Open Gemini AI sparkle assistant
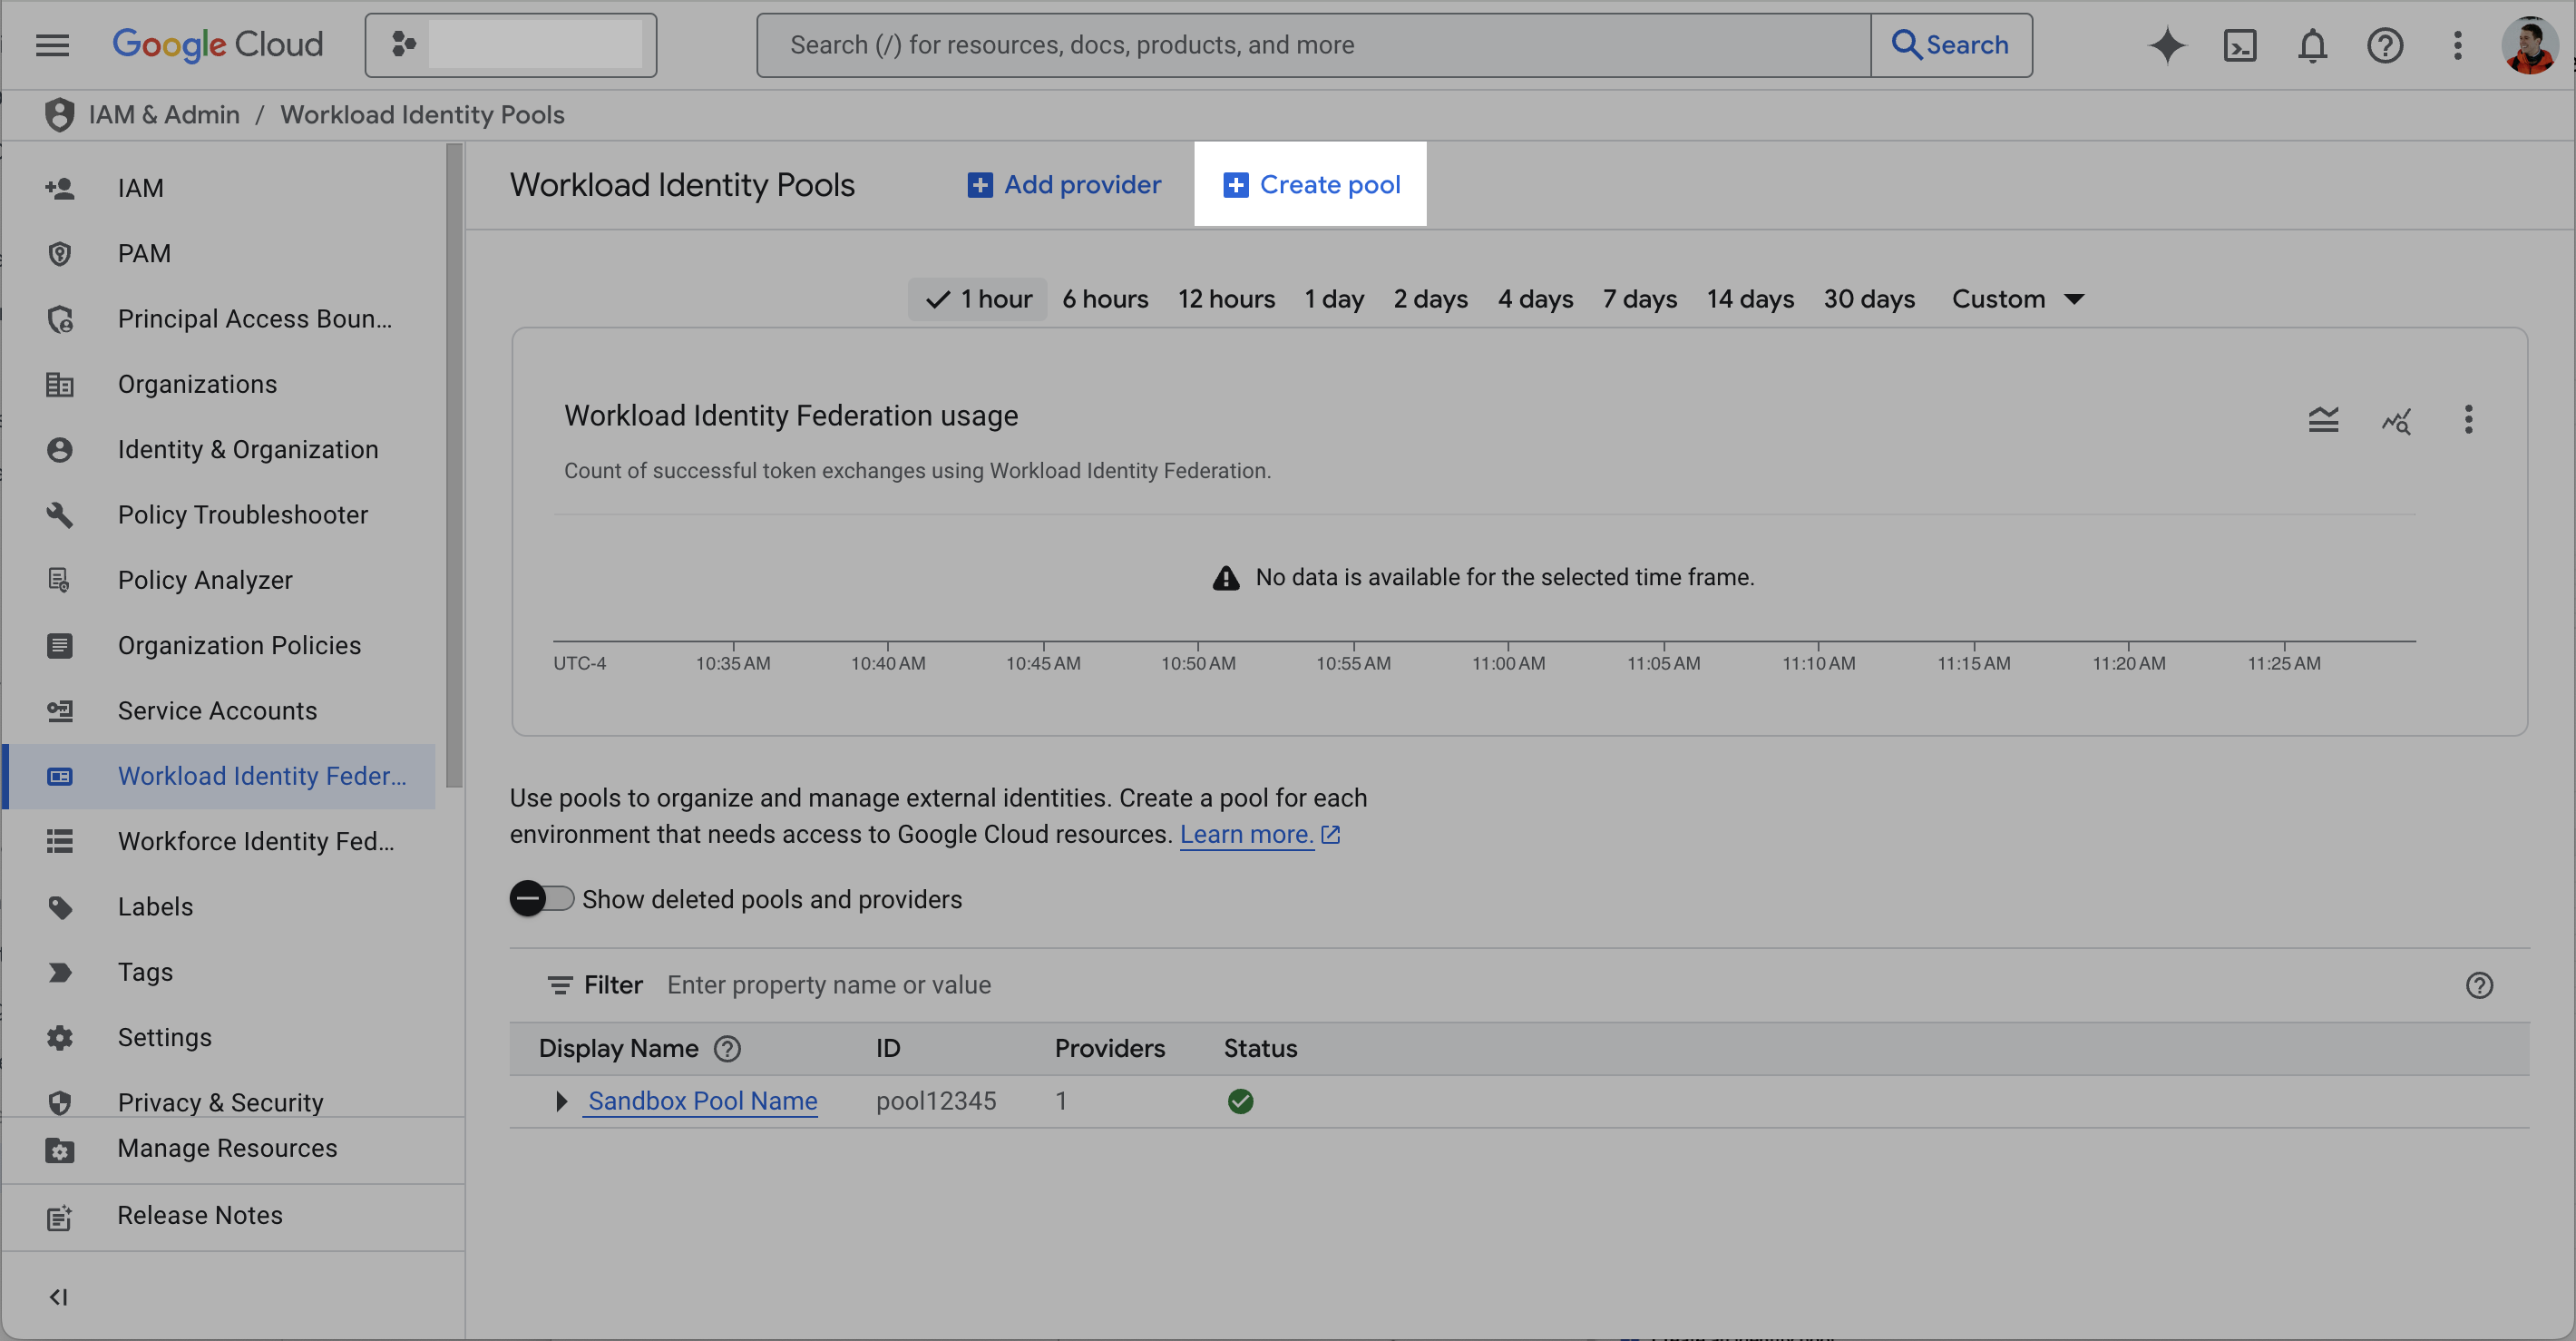 [x=2167, y=45]
